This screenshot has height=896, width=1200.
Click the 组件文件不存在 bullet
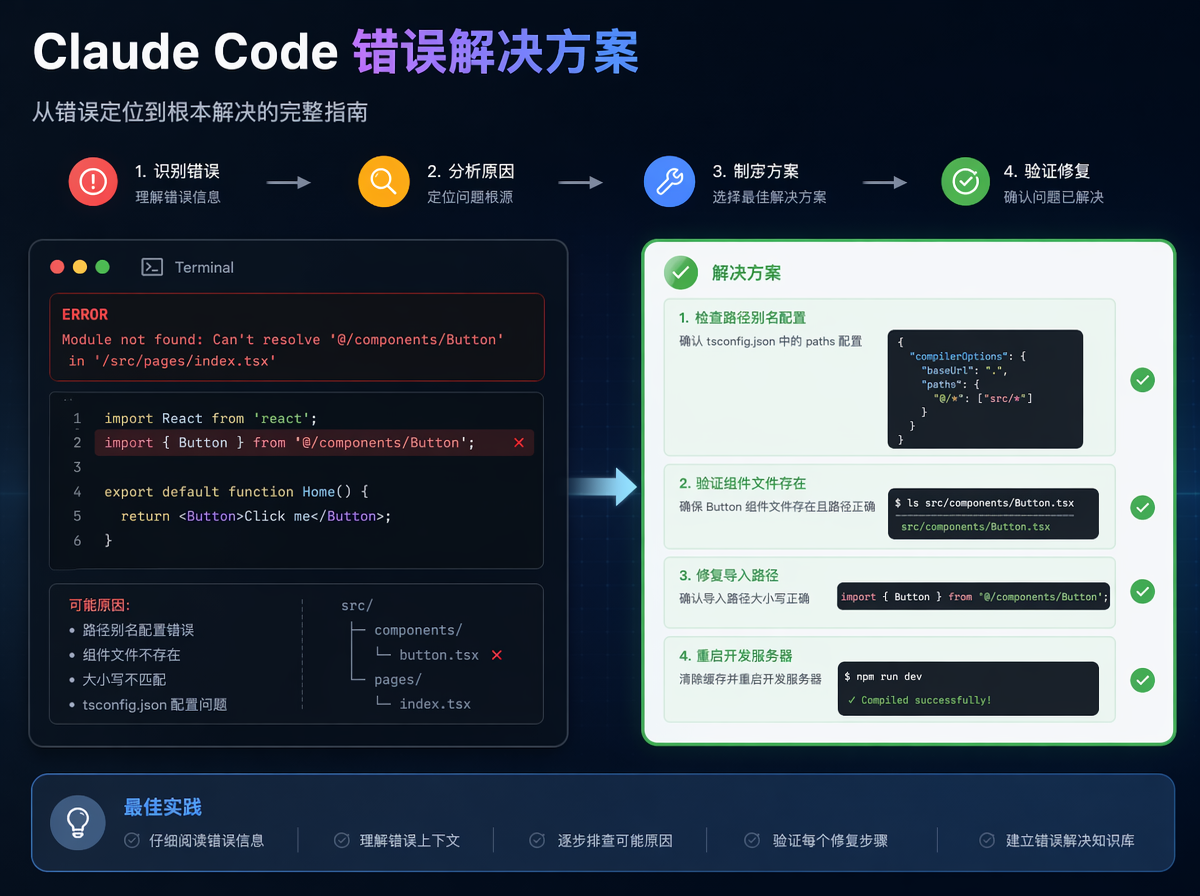[x=131, y=655]
